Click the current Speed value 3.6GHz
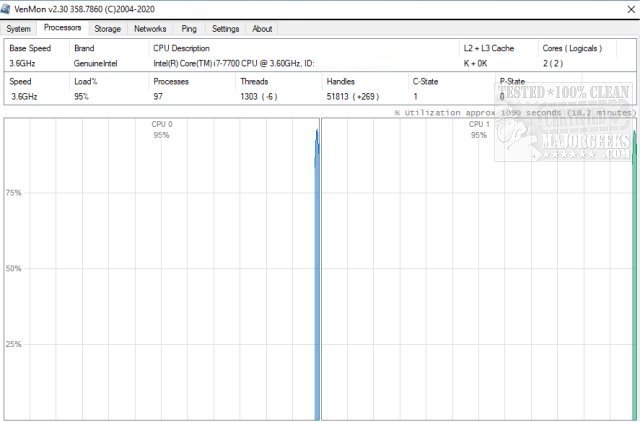The height and width of the screenshot is (422, 640). click(x=24, y=97)
